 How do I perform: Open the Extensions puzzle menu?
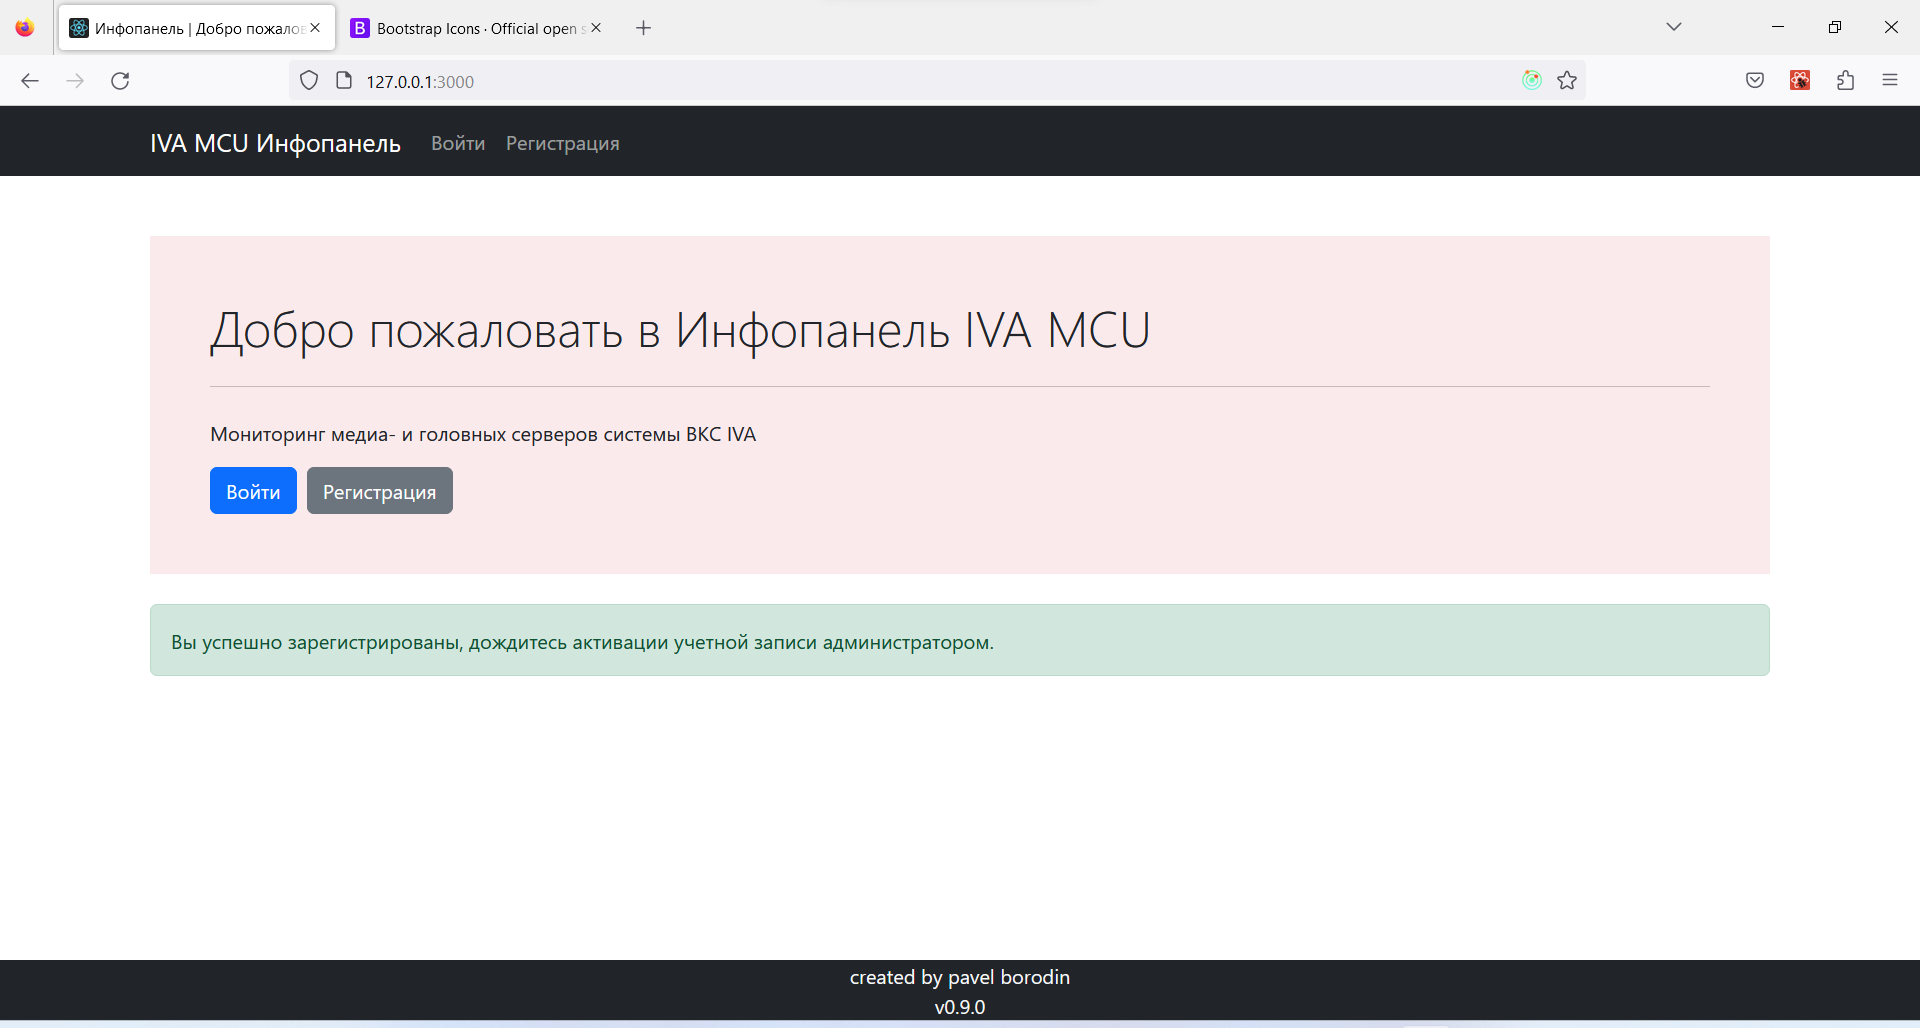[1846, 81]
